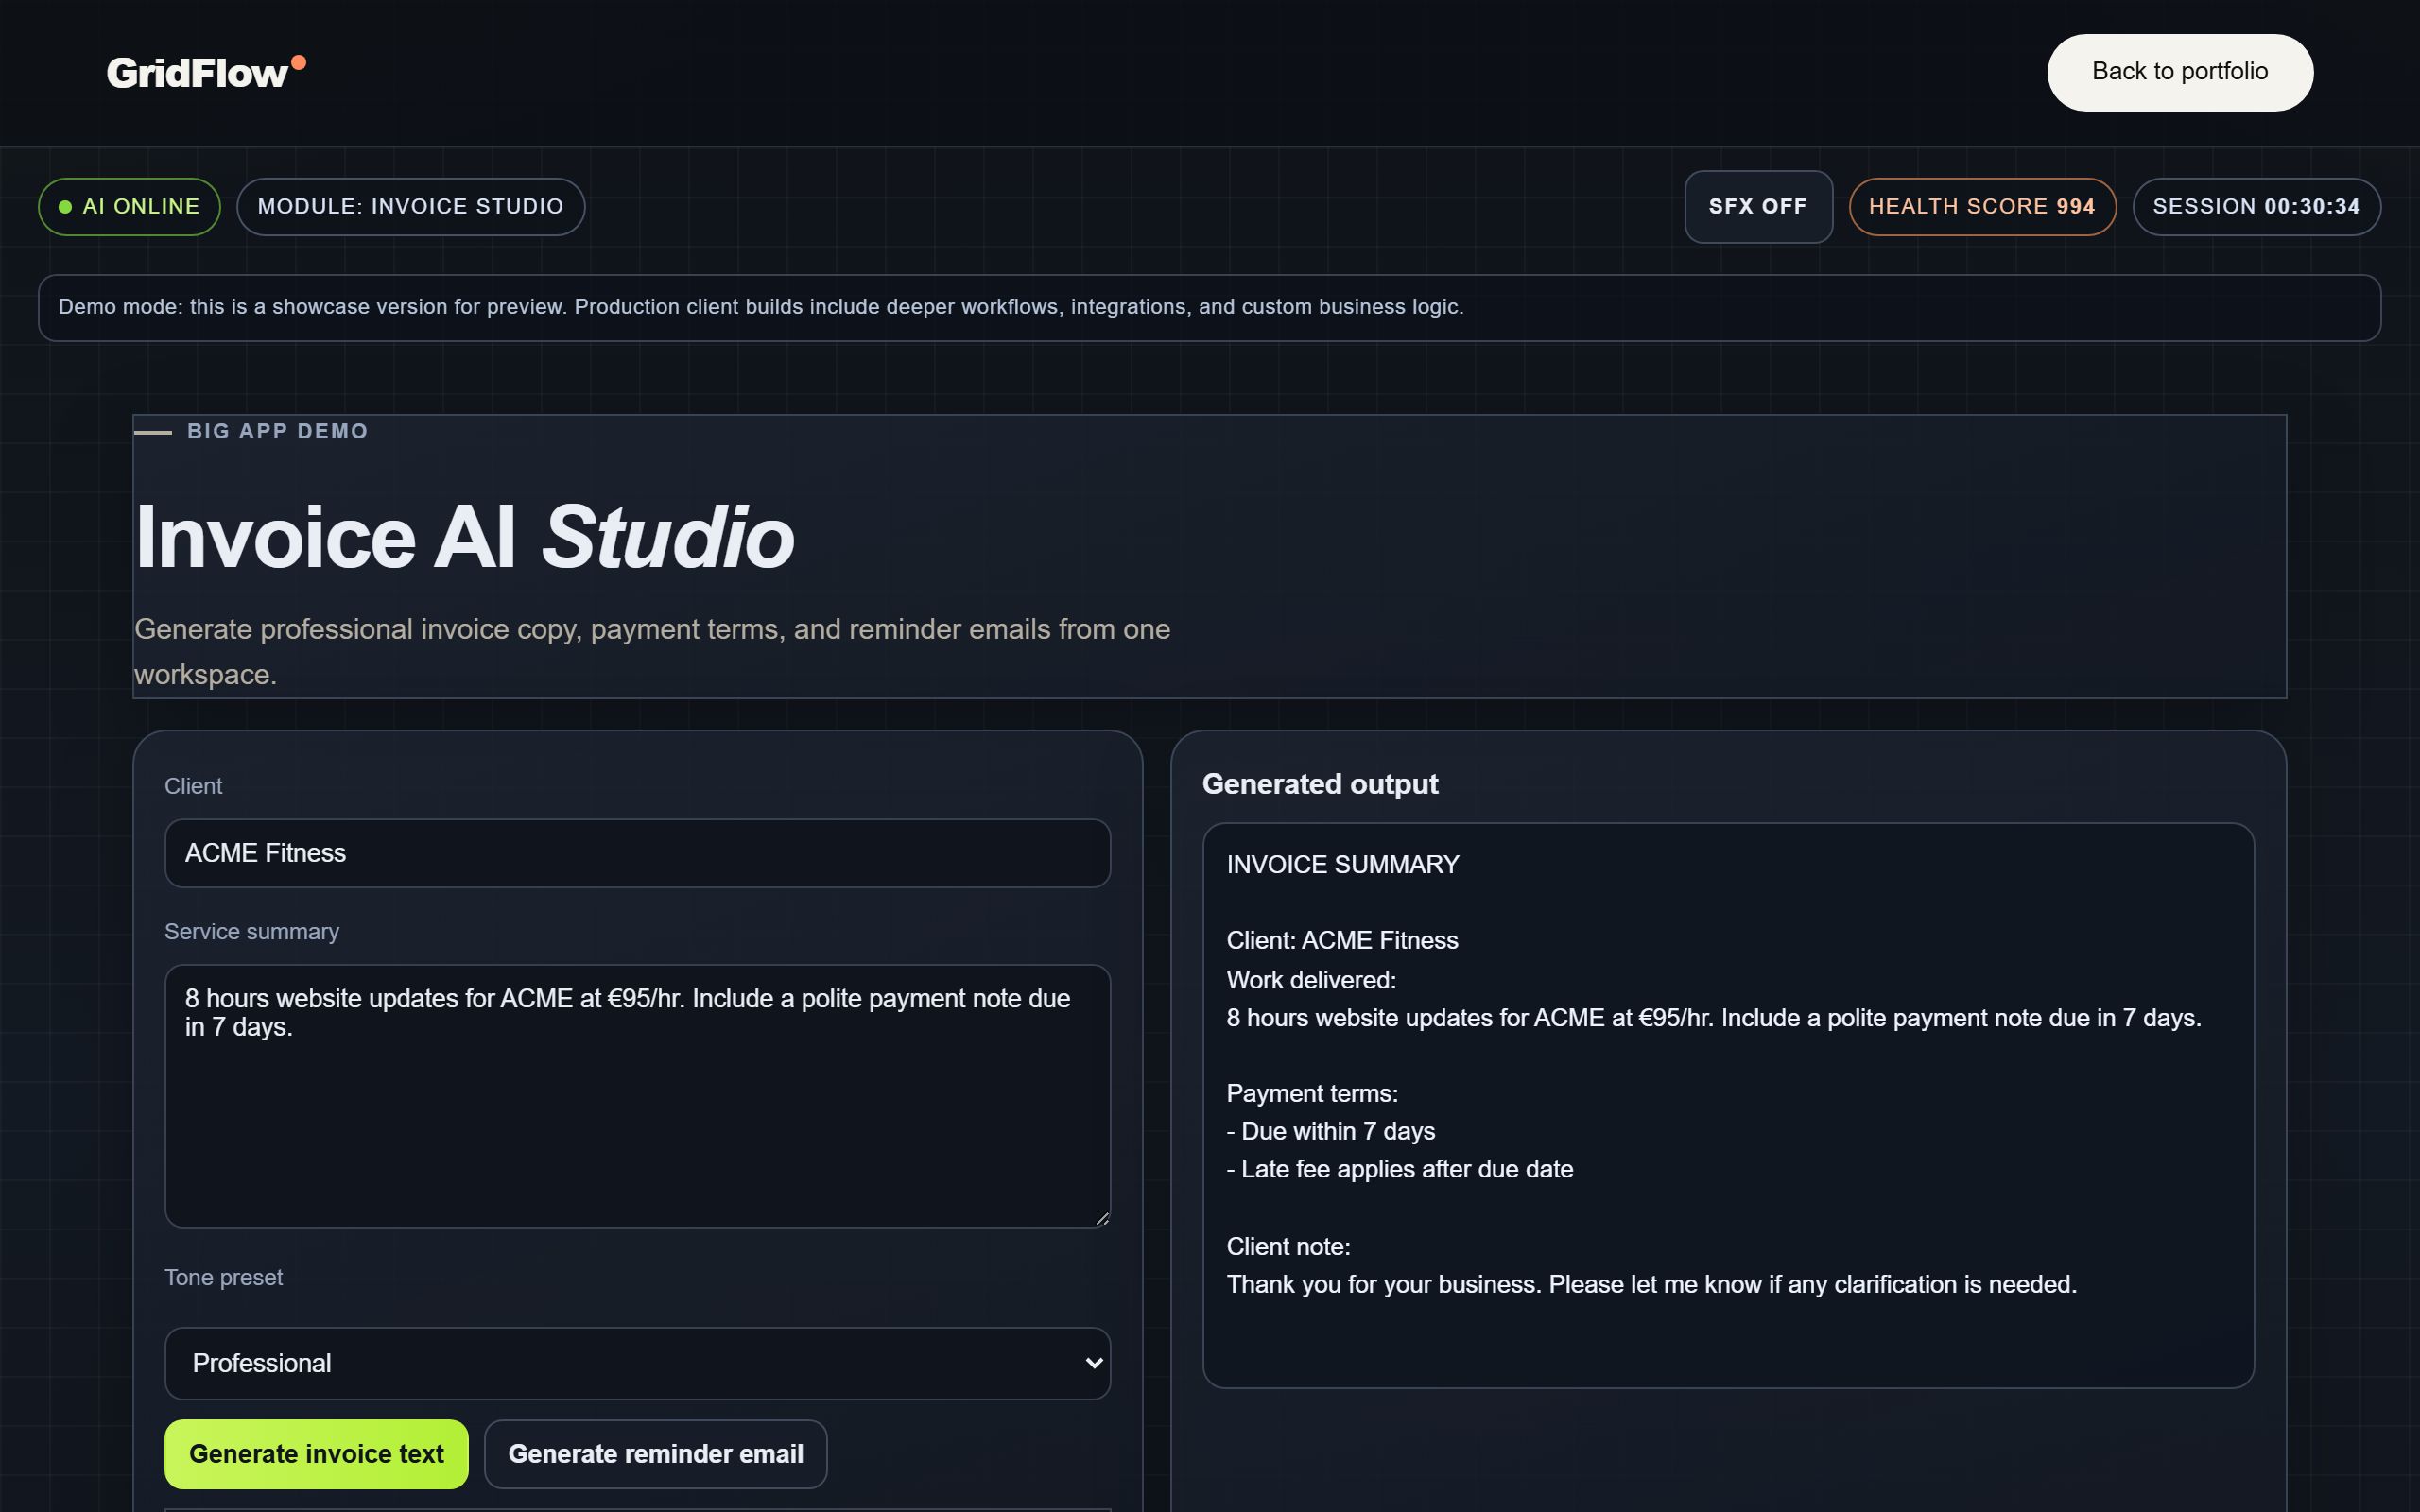Click the demo mode notice banner
The image size is (2420, 1512).
tap(1209, 308)
